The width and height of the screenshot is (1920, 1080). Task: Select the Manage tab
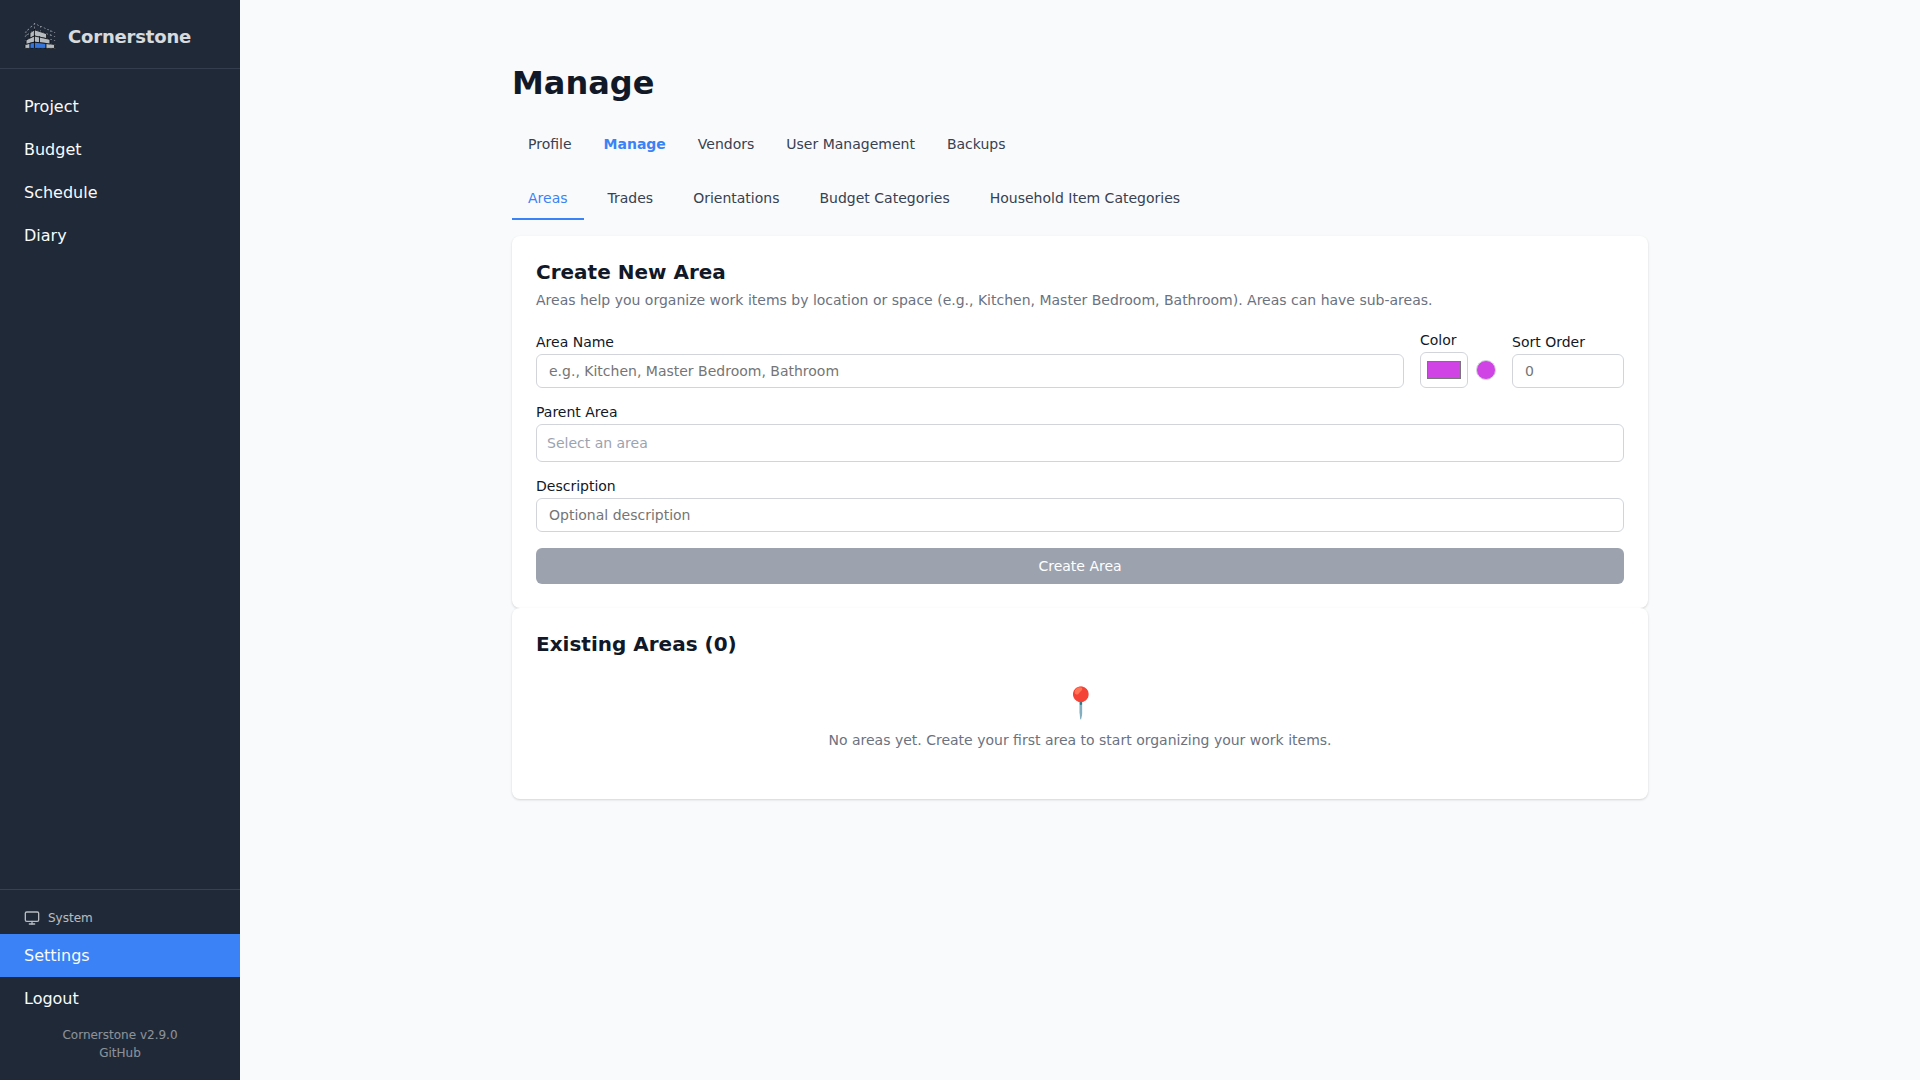point(634,144)
